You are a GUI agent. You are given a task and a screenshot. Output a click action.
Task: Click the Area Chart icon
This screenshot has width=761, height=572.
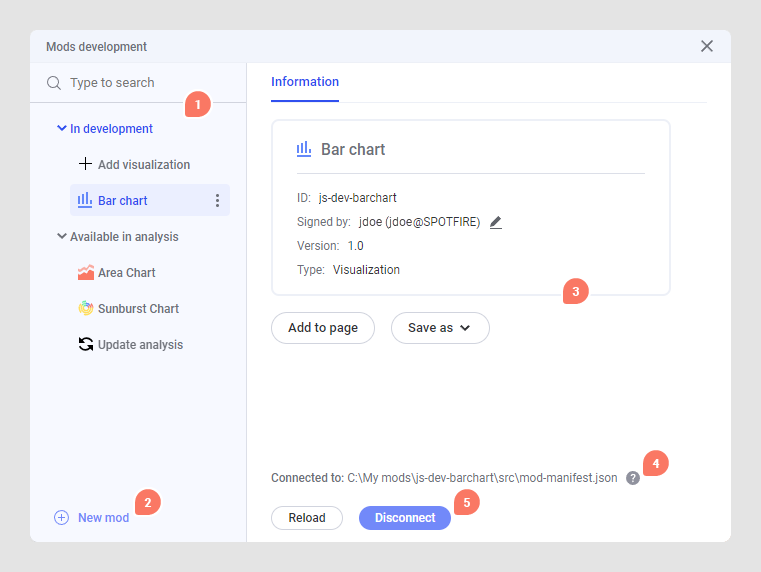(x=86, y=273)
